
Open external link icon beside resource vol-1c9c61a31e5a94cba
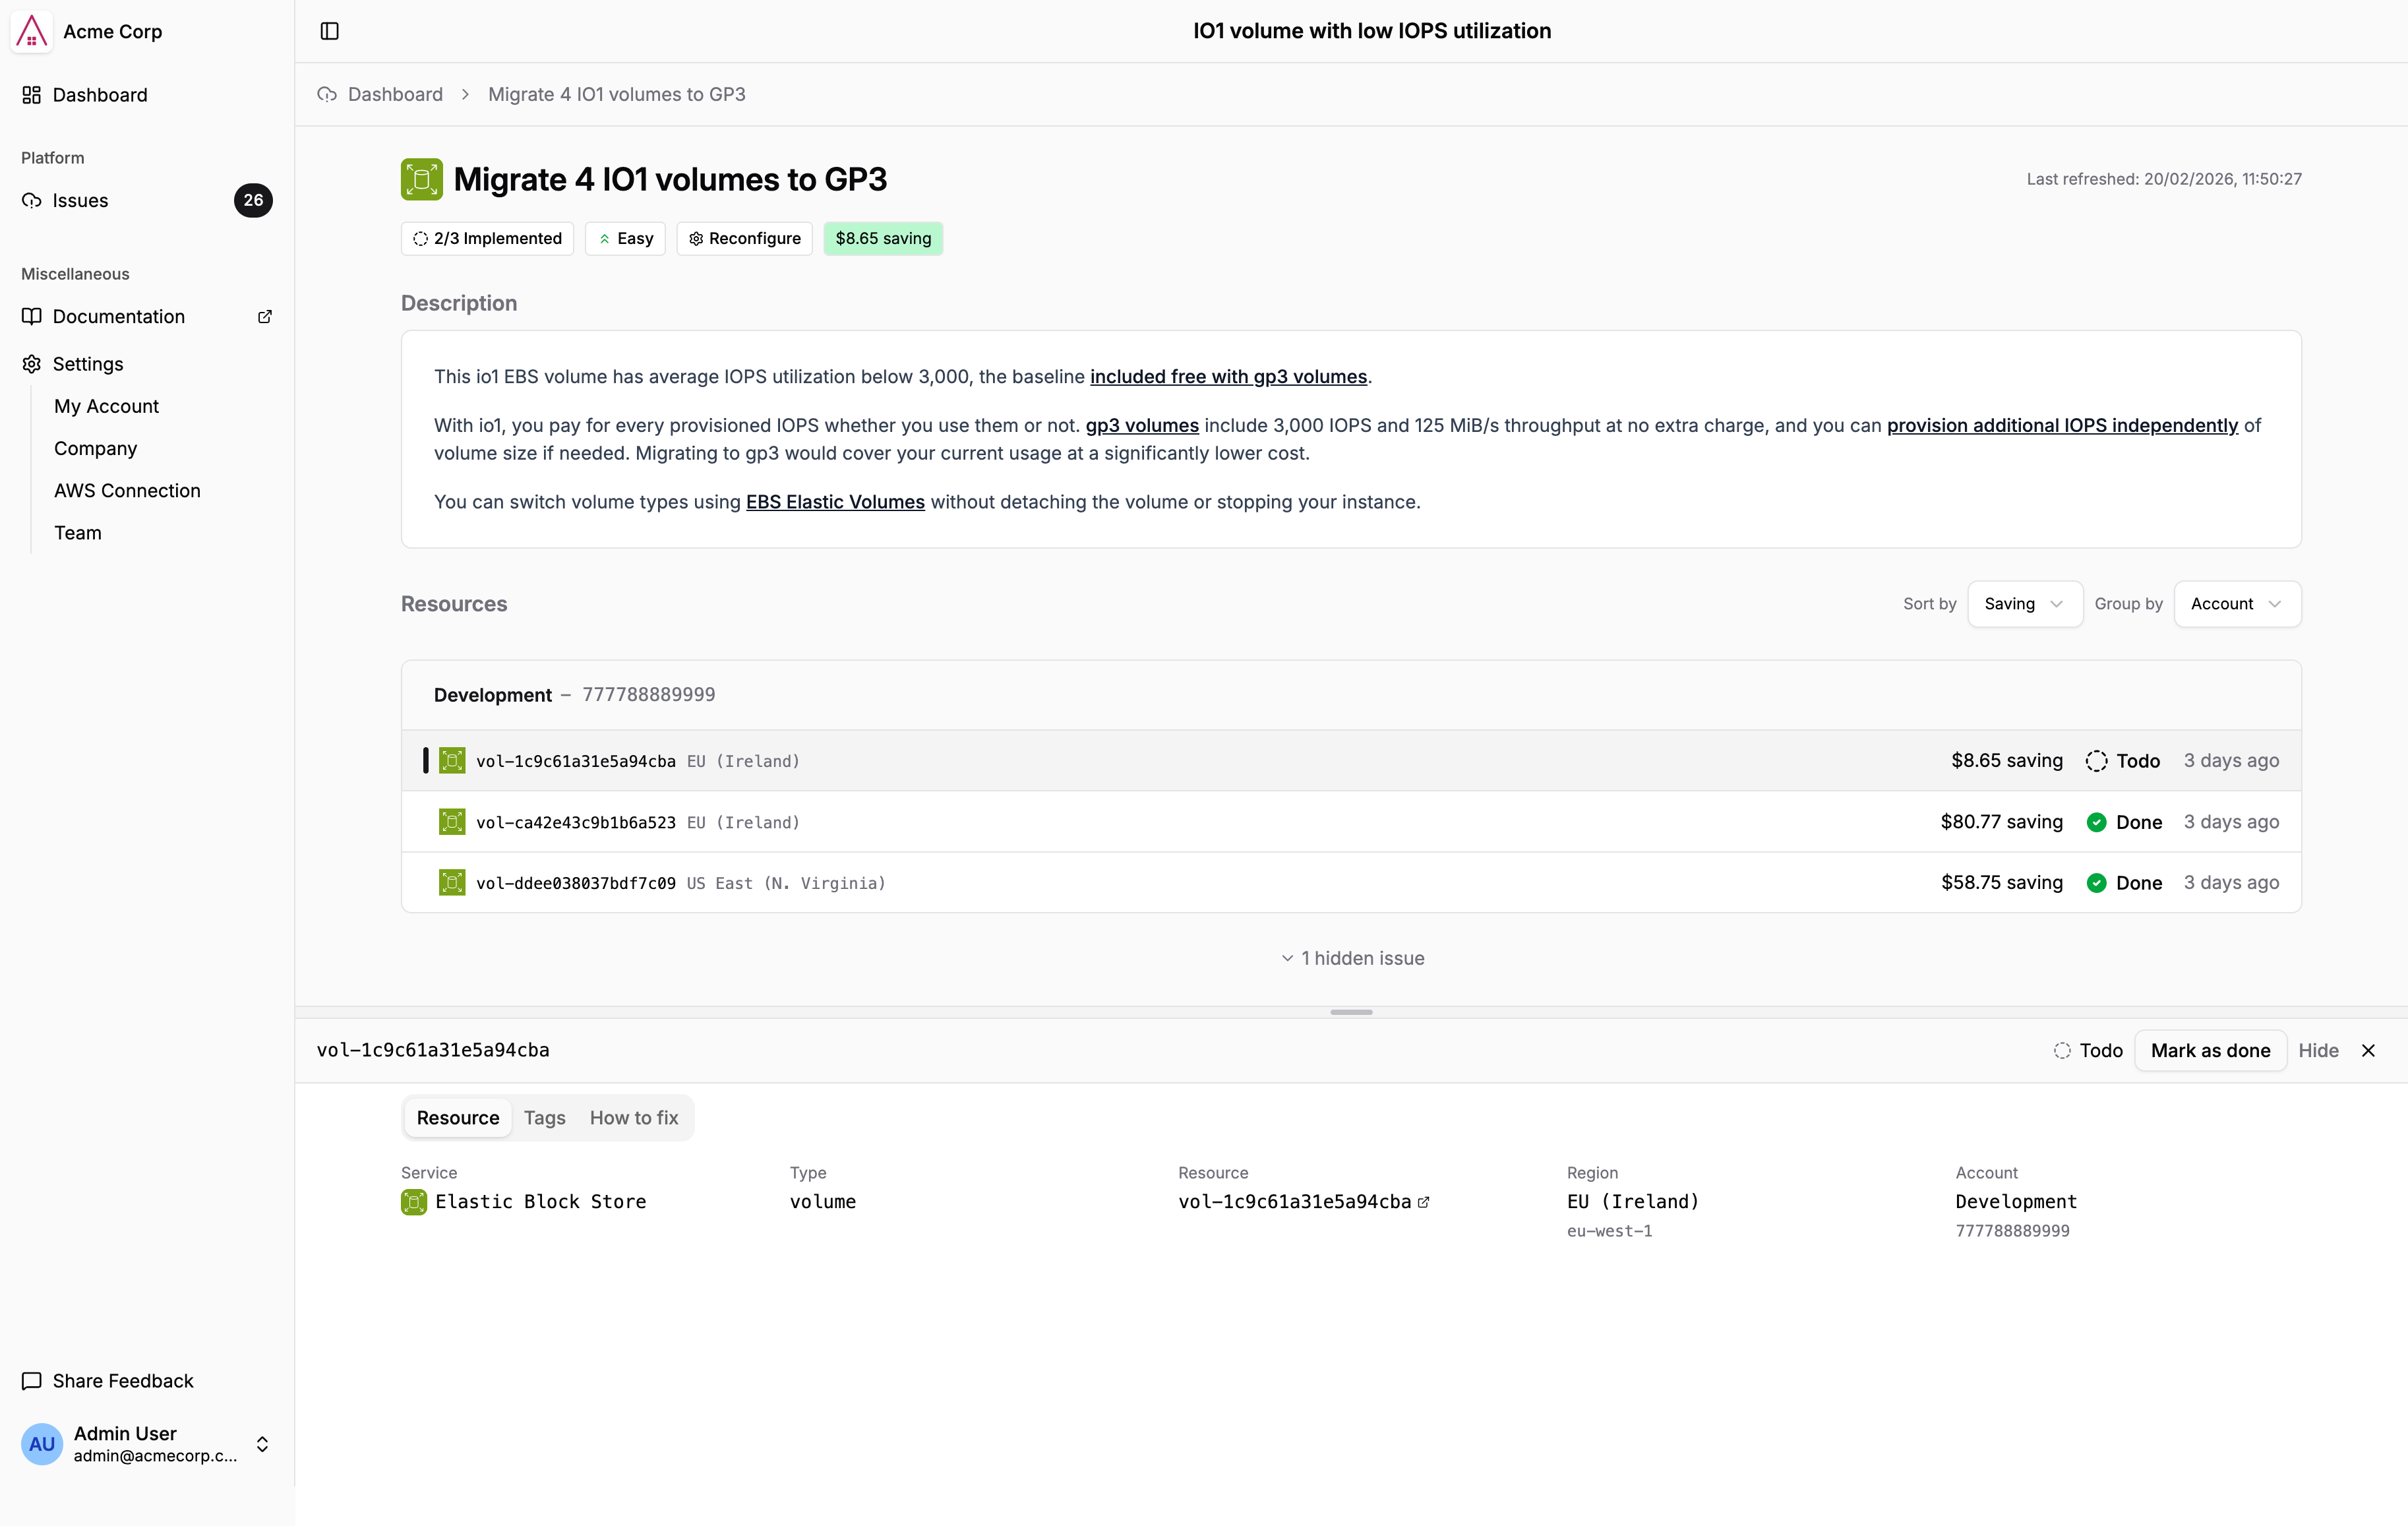1424,1202
